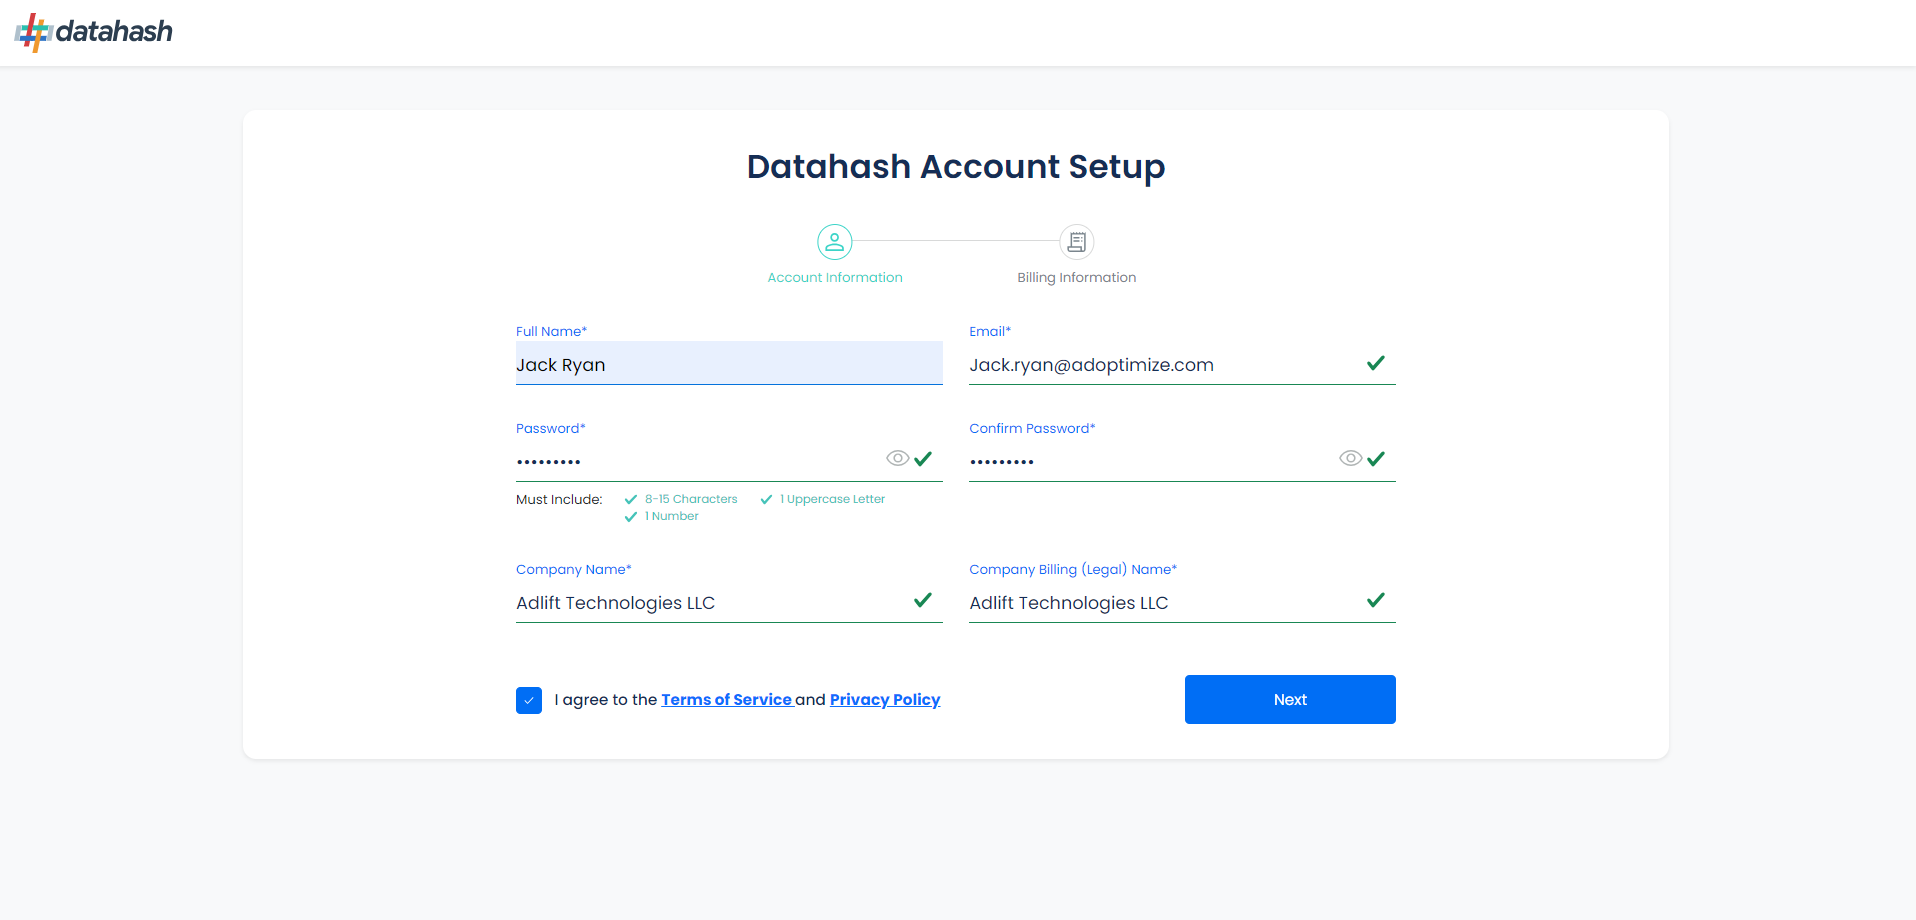The image size is (1916, 920).
Task: Click the Email field valid checkmark
Action: (1376, 363)
